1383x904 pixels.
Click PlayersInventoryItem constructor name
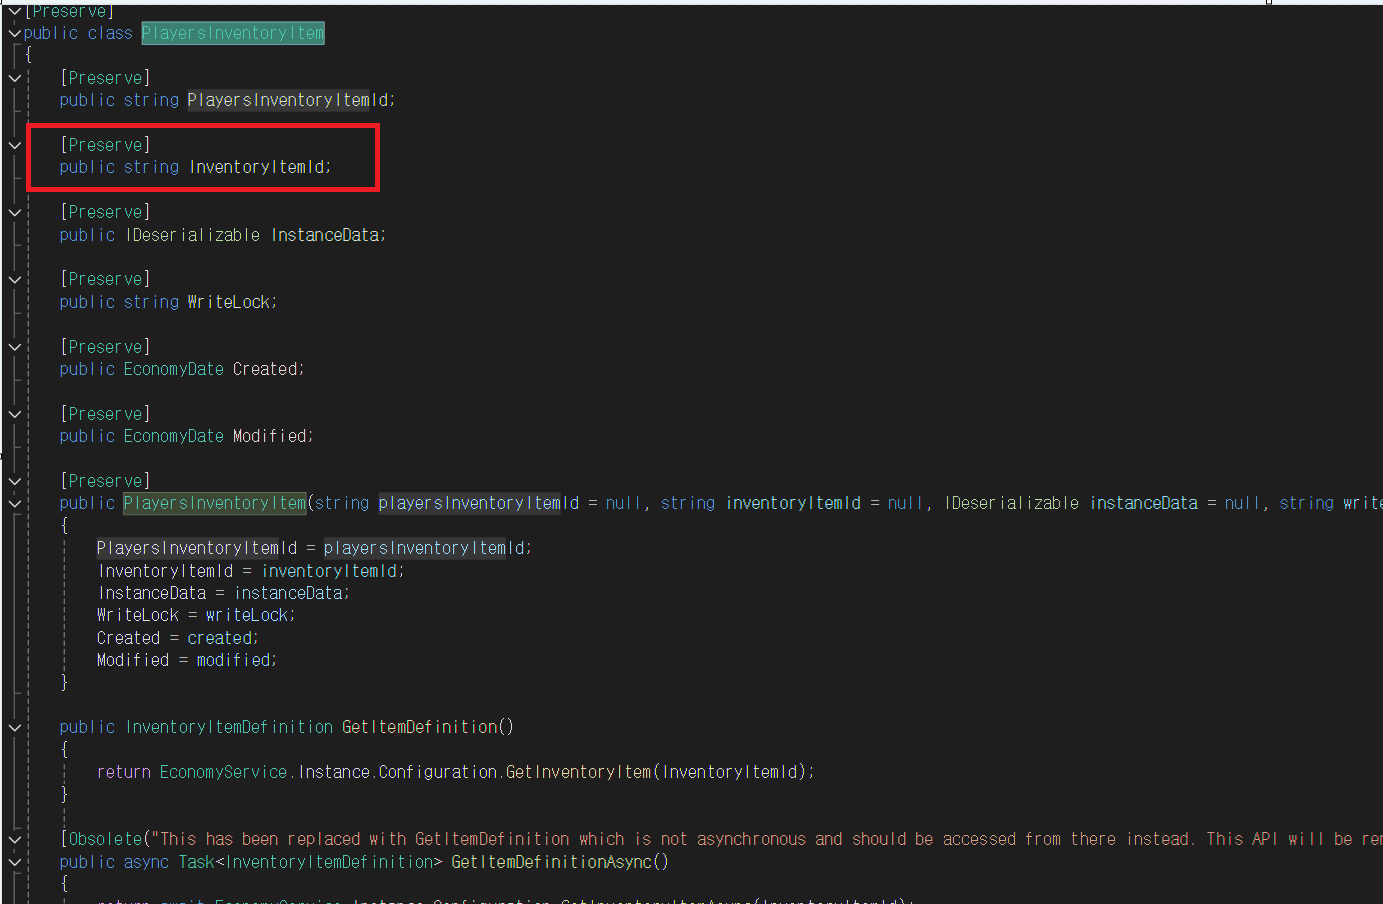click(215, 503)
